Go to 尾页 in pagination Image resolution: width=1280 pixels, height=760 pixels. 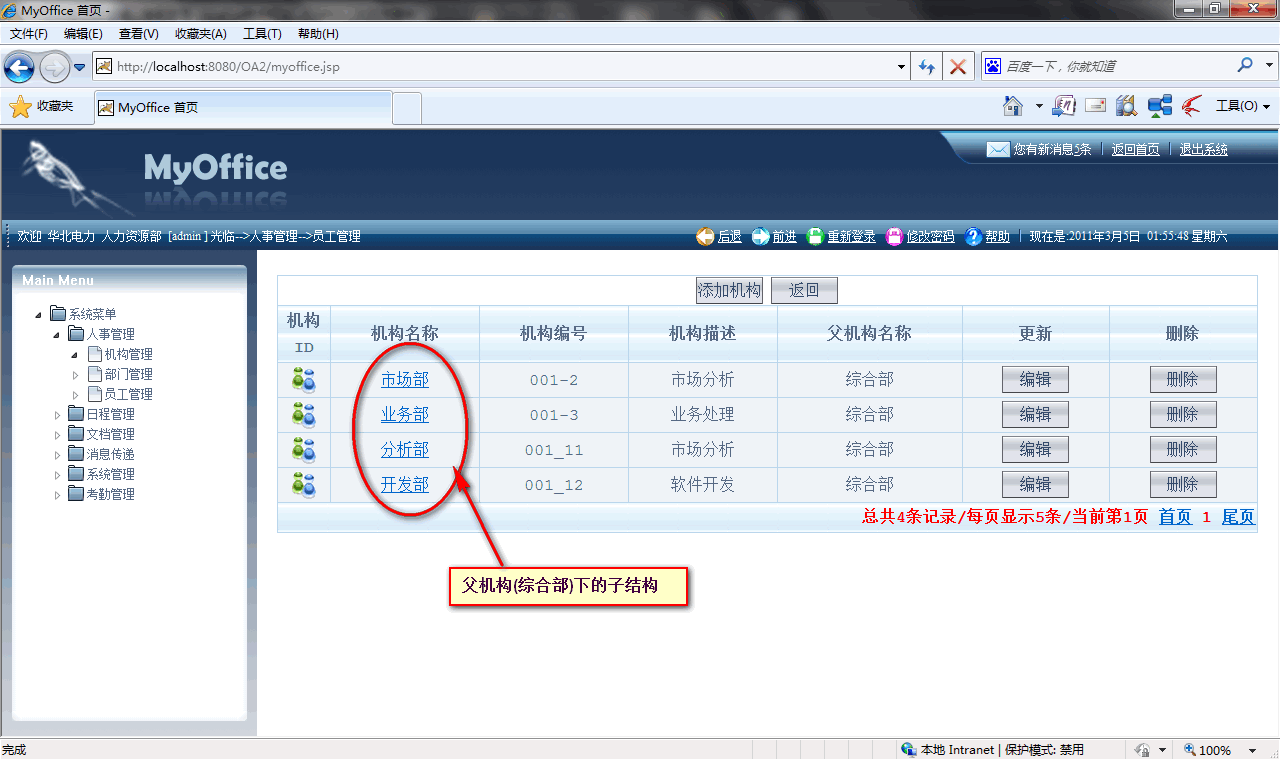[1238, 517]
